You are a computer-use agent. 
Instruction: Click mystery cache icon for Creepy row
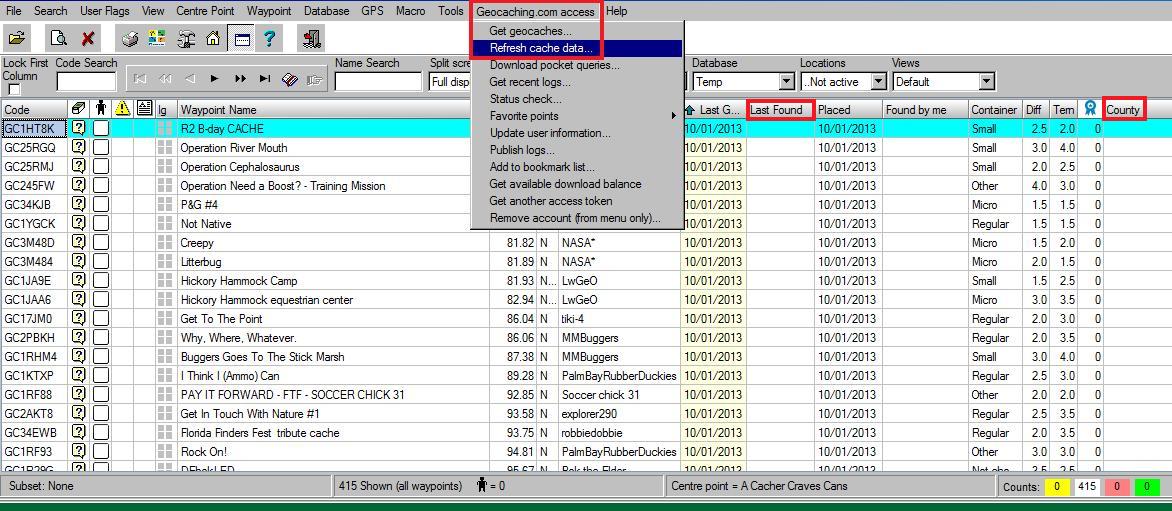(x=78, y=242)
